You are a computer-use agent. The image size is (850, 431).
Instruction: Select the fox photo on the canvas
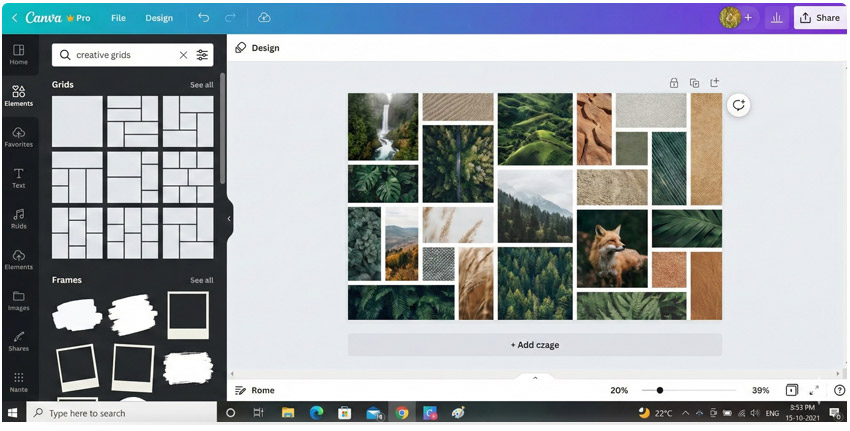[612, 248]
